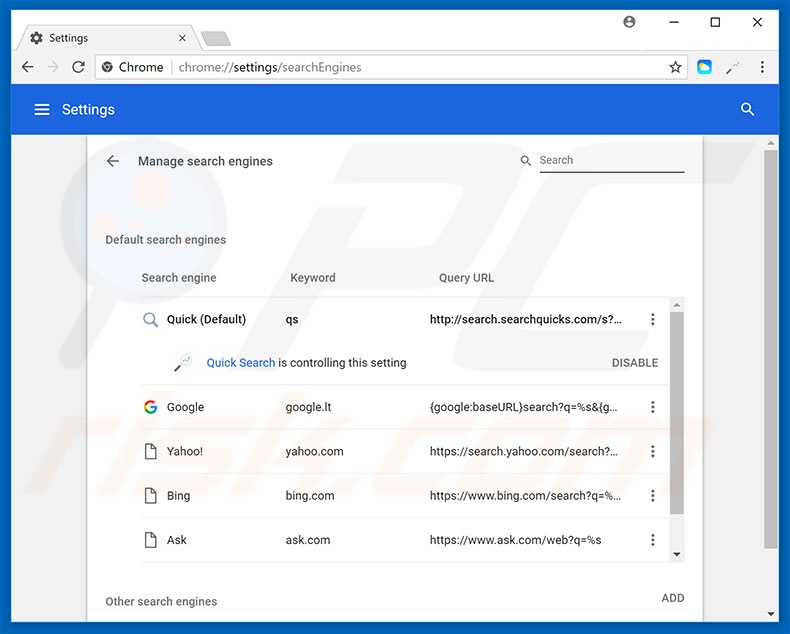Click the www.ask.com query URL
790x634 pixels.
[515, 540]
